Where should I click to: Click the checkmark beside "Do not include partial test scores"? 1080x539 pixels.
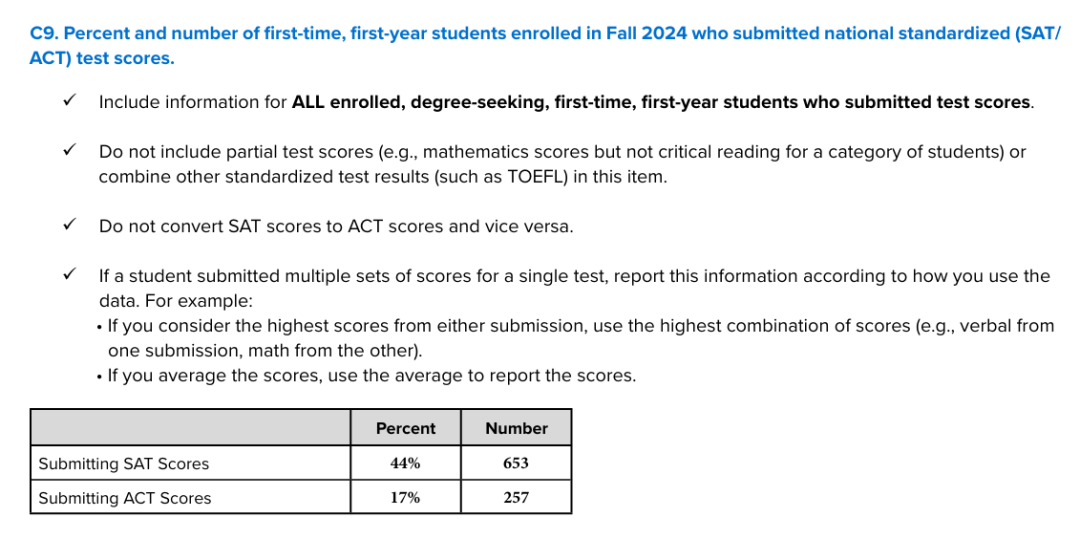click(x=69, y=151)
